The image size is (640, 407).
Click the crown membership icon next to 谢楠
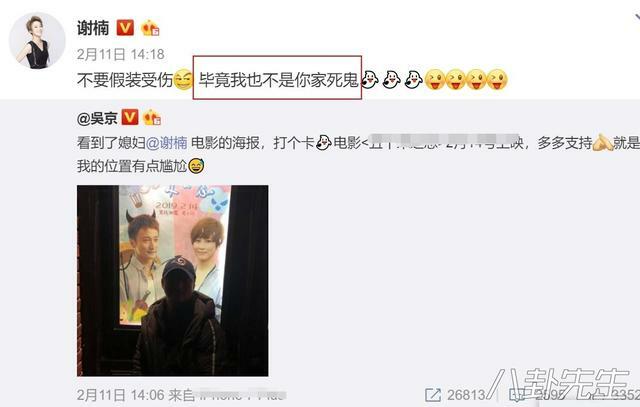tap(150, 28)
